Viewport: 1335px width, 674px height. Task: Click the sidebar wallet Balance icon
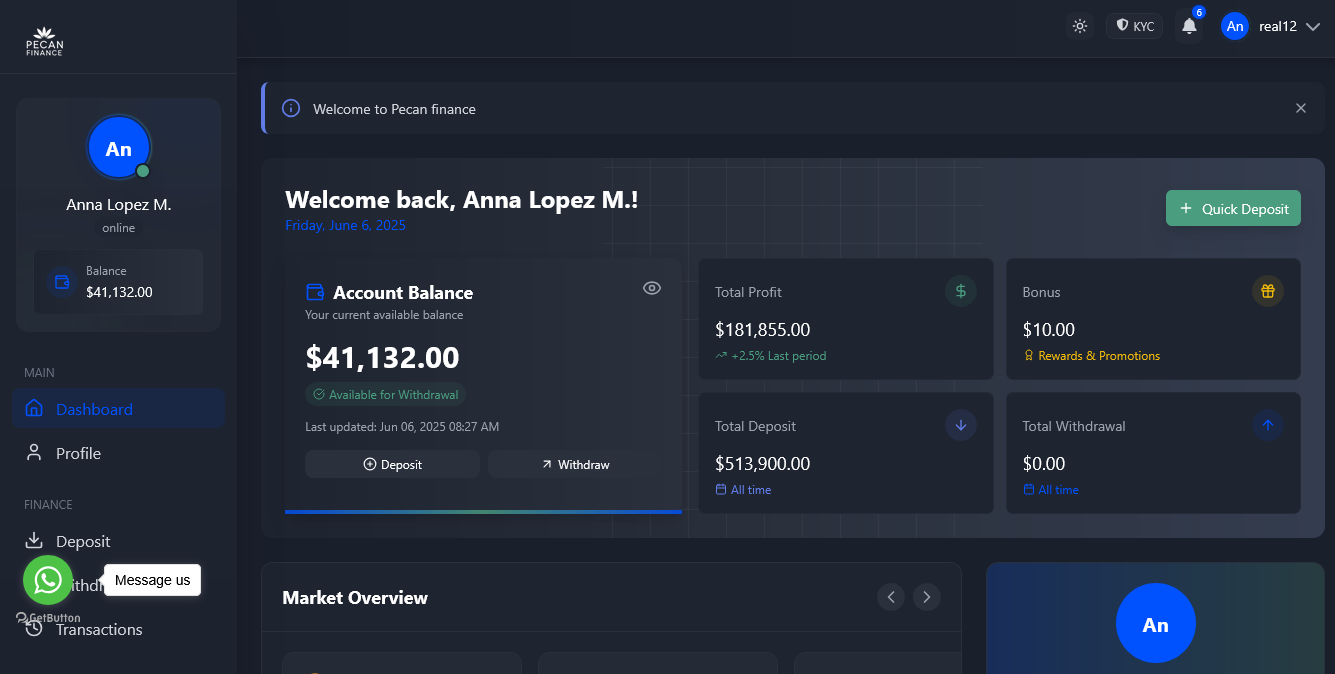(62, 282)
